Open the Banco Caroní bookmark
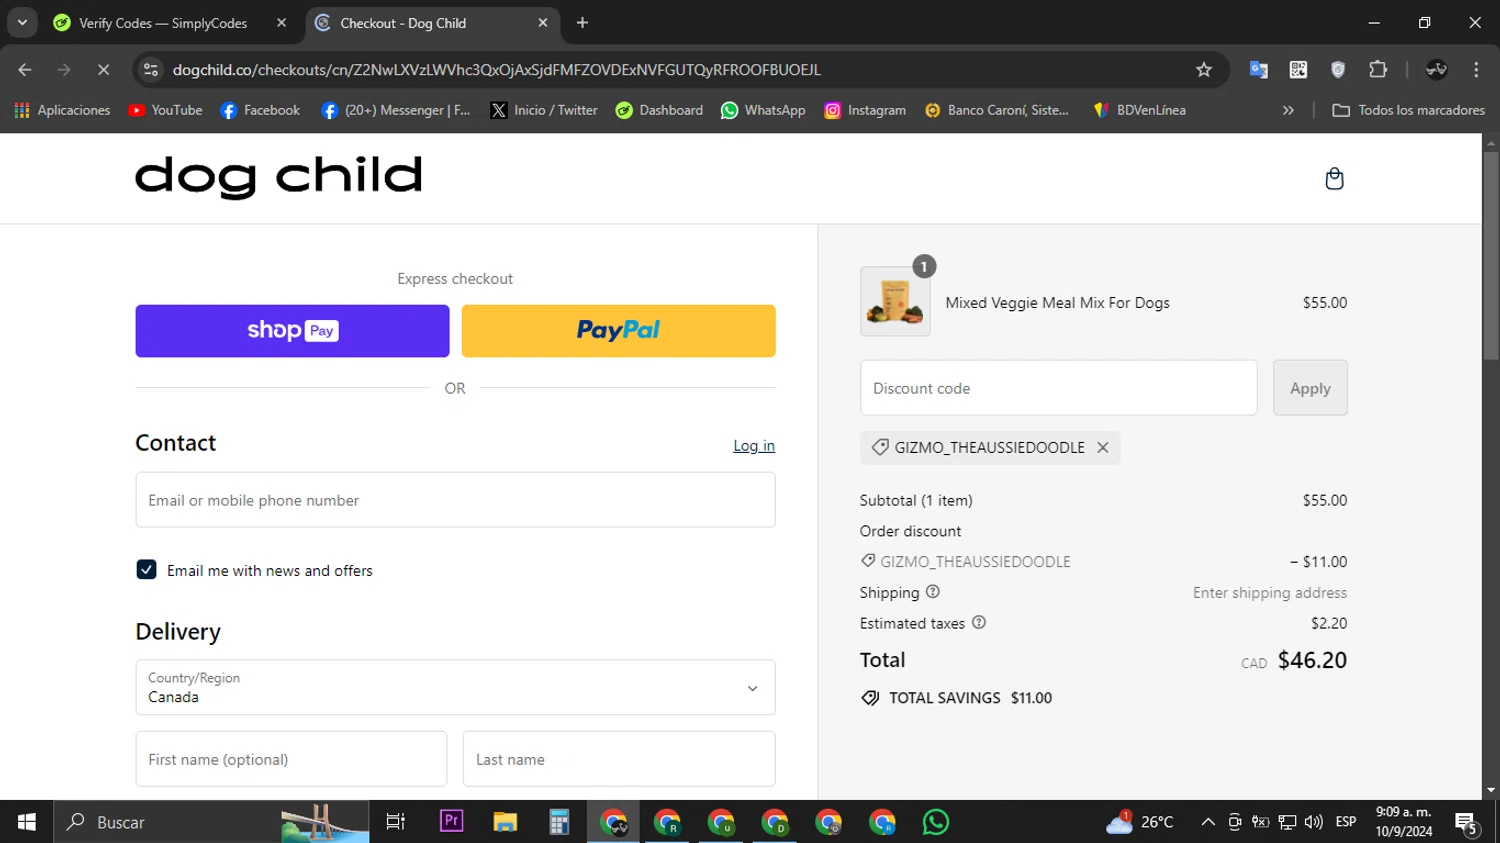Viewport: 1500px width, 843px height. (x=996, y=110)
